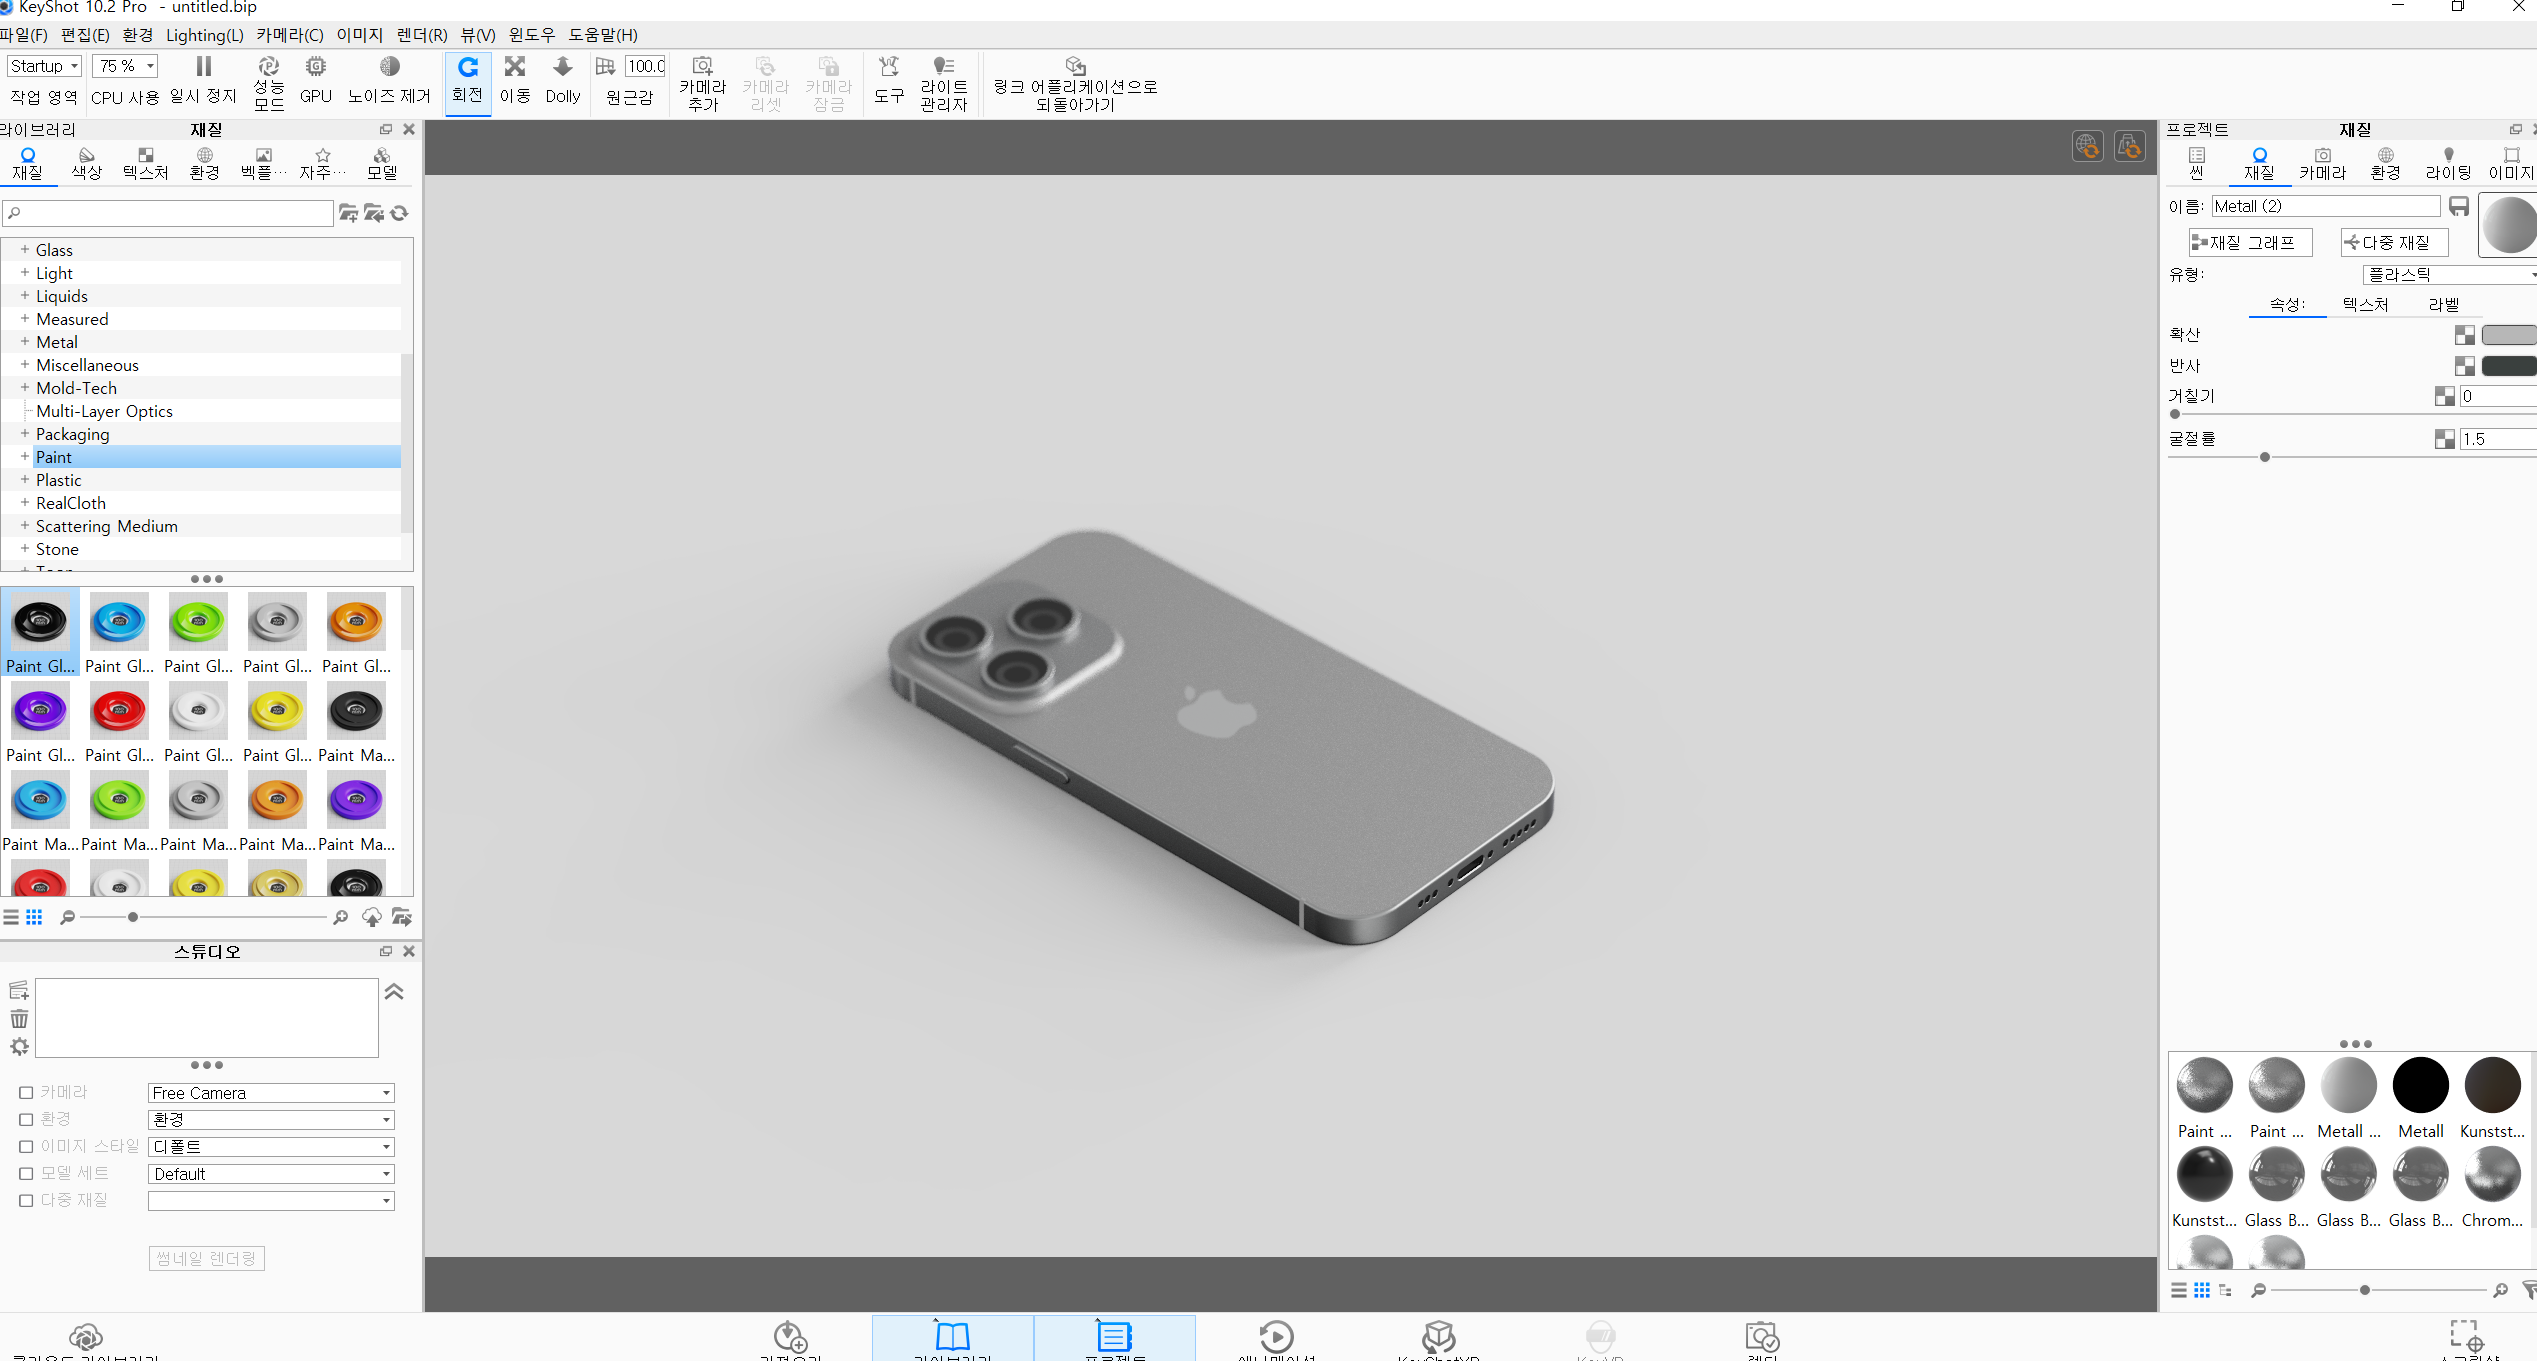Toggle GPU rendering icon

316,67
